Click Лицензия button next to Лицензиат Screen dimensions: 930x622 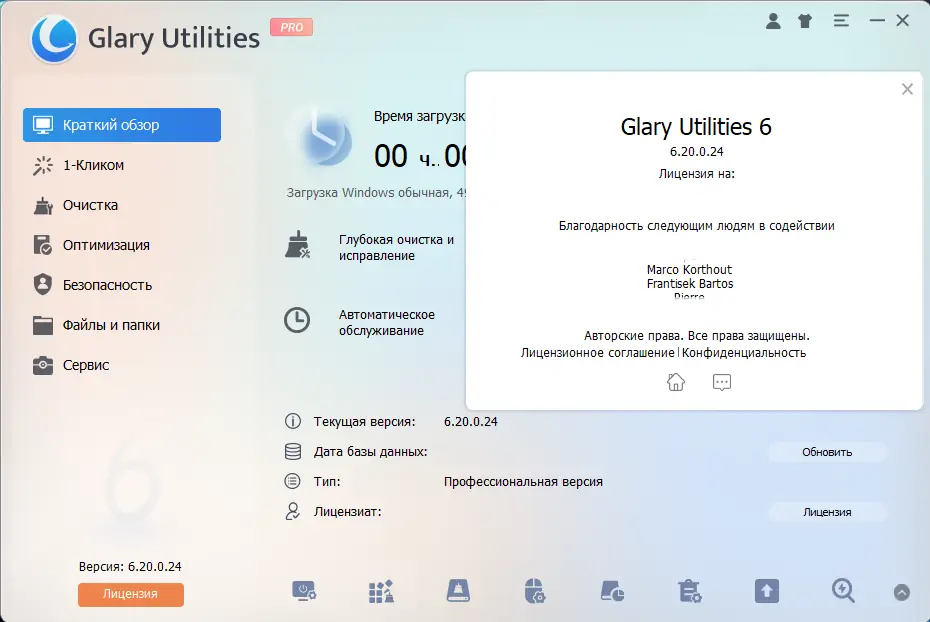click(827, 512)
